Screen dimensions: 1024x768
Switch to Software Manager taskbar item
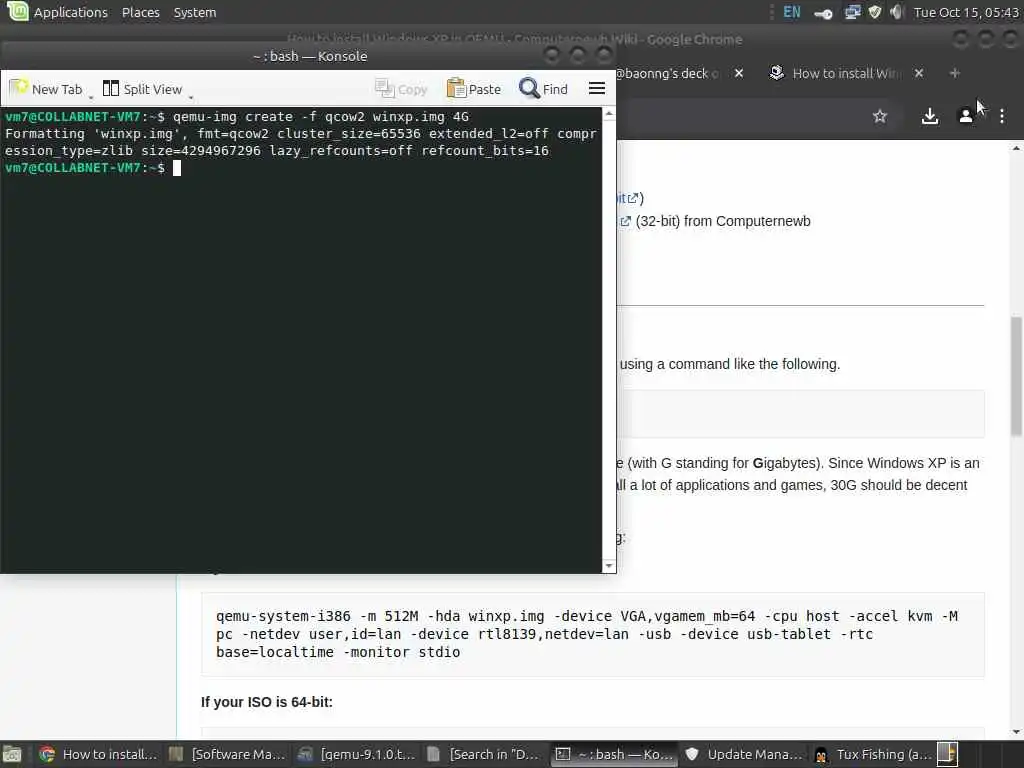click(227, 754)
